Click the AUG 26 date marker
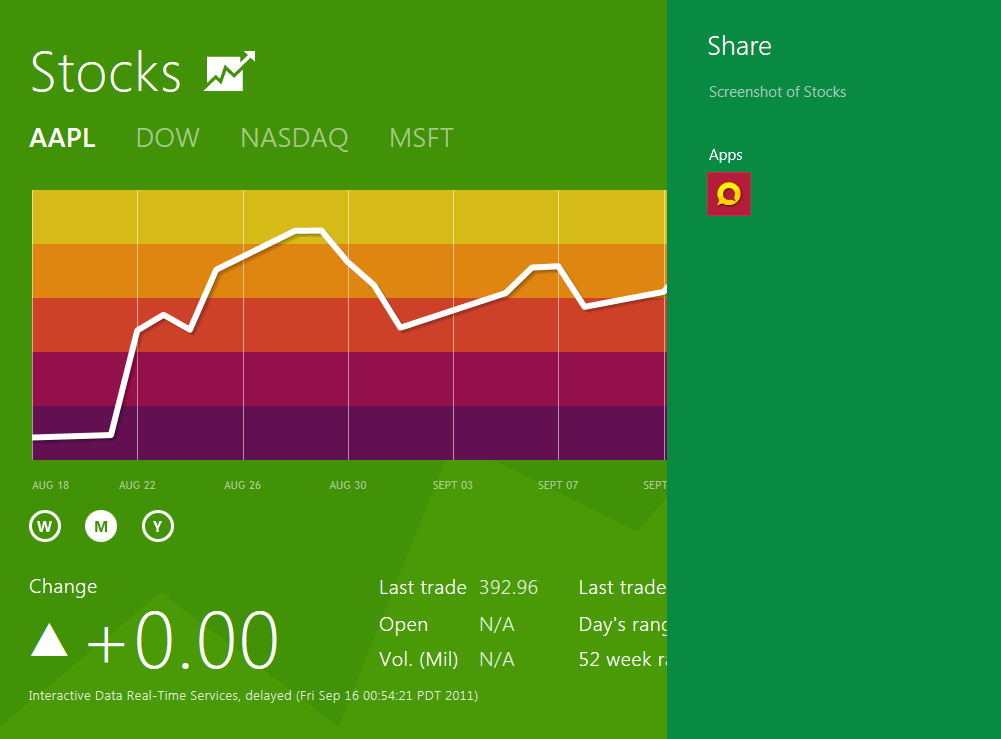This screenshot has width=1001, height=739. 243,485
